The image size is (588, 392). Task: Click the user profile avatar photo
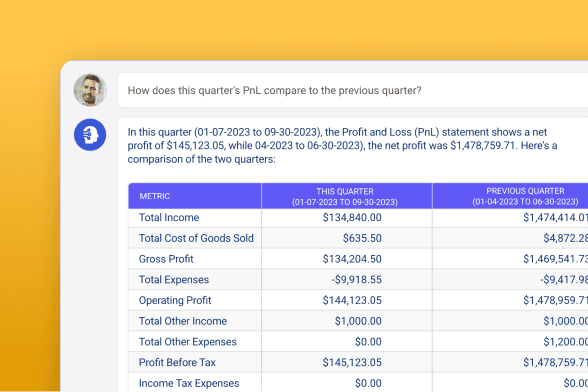pos(90,90)
